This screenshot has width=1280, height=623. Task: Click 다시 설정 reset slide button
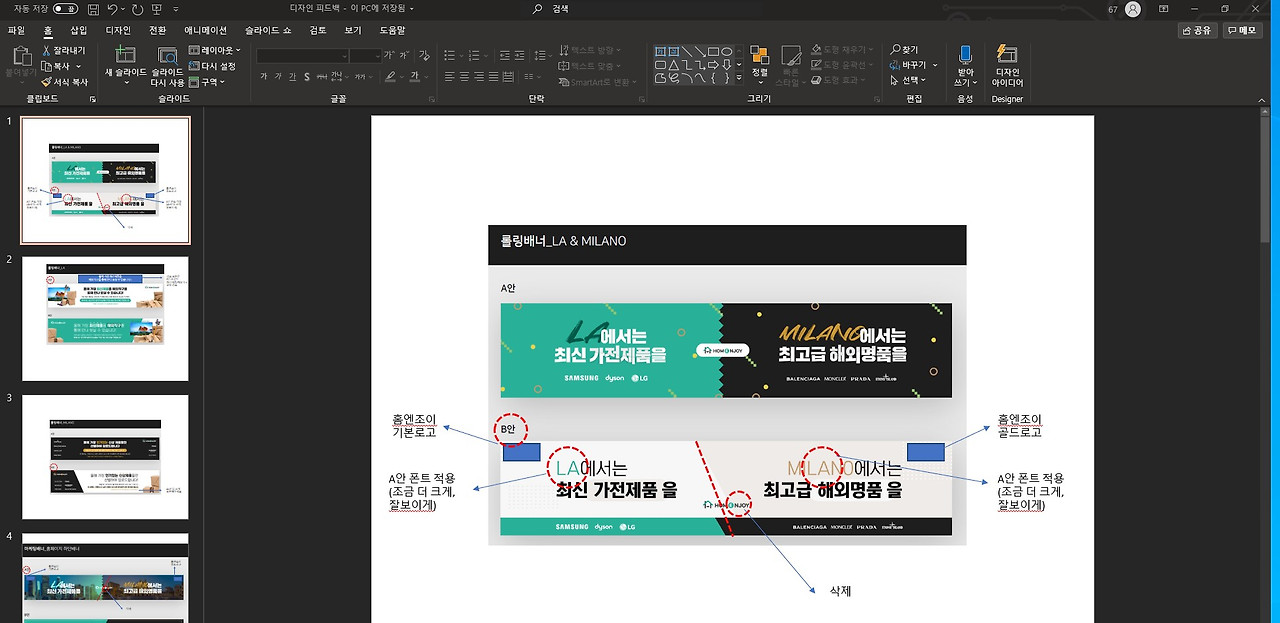[212, 66]
